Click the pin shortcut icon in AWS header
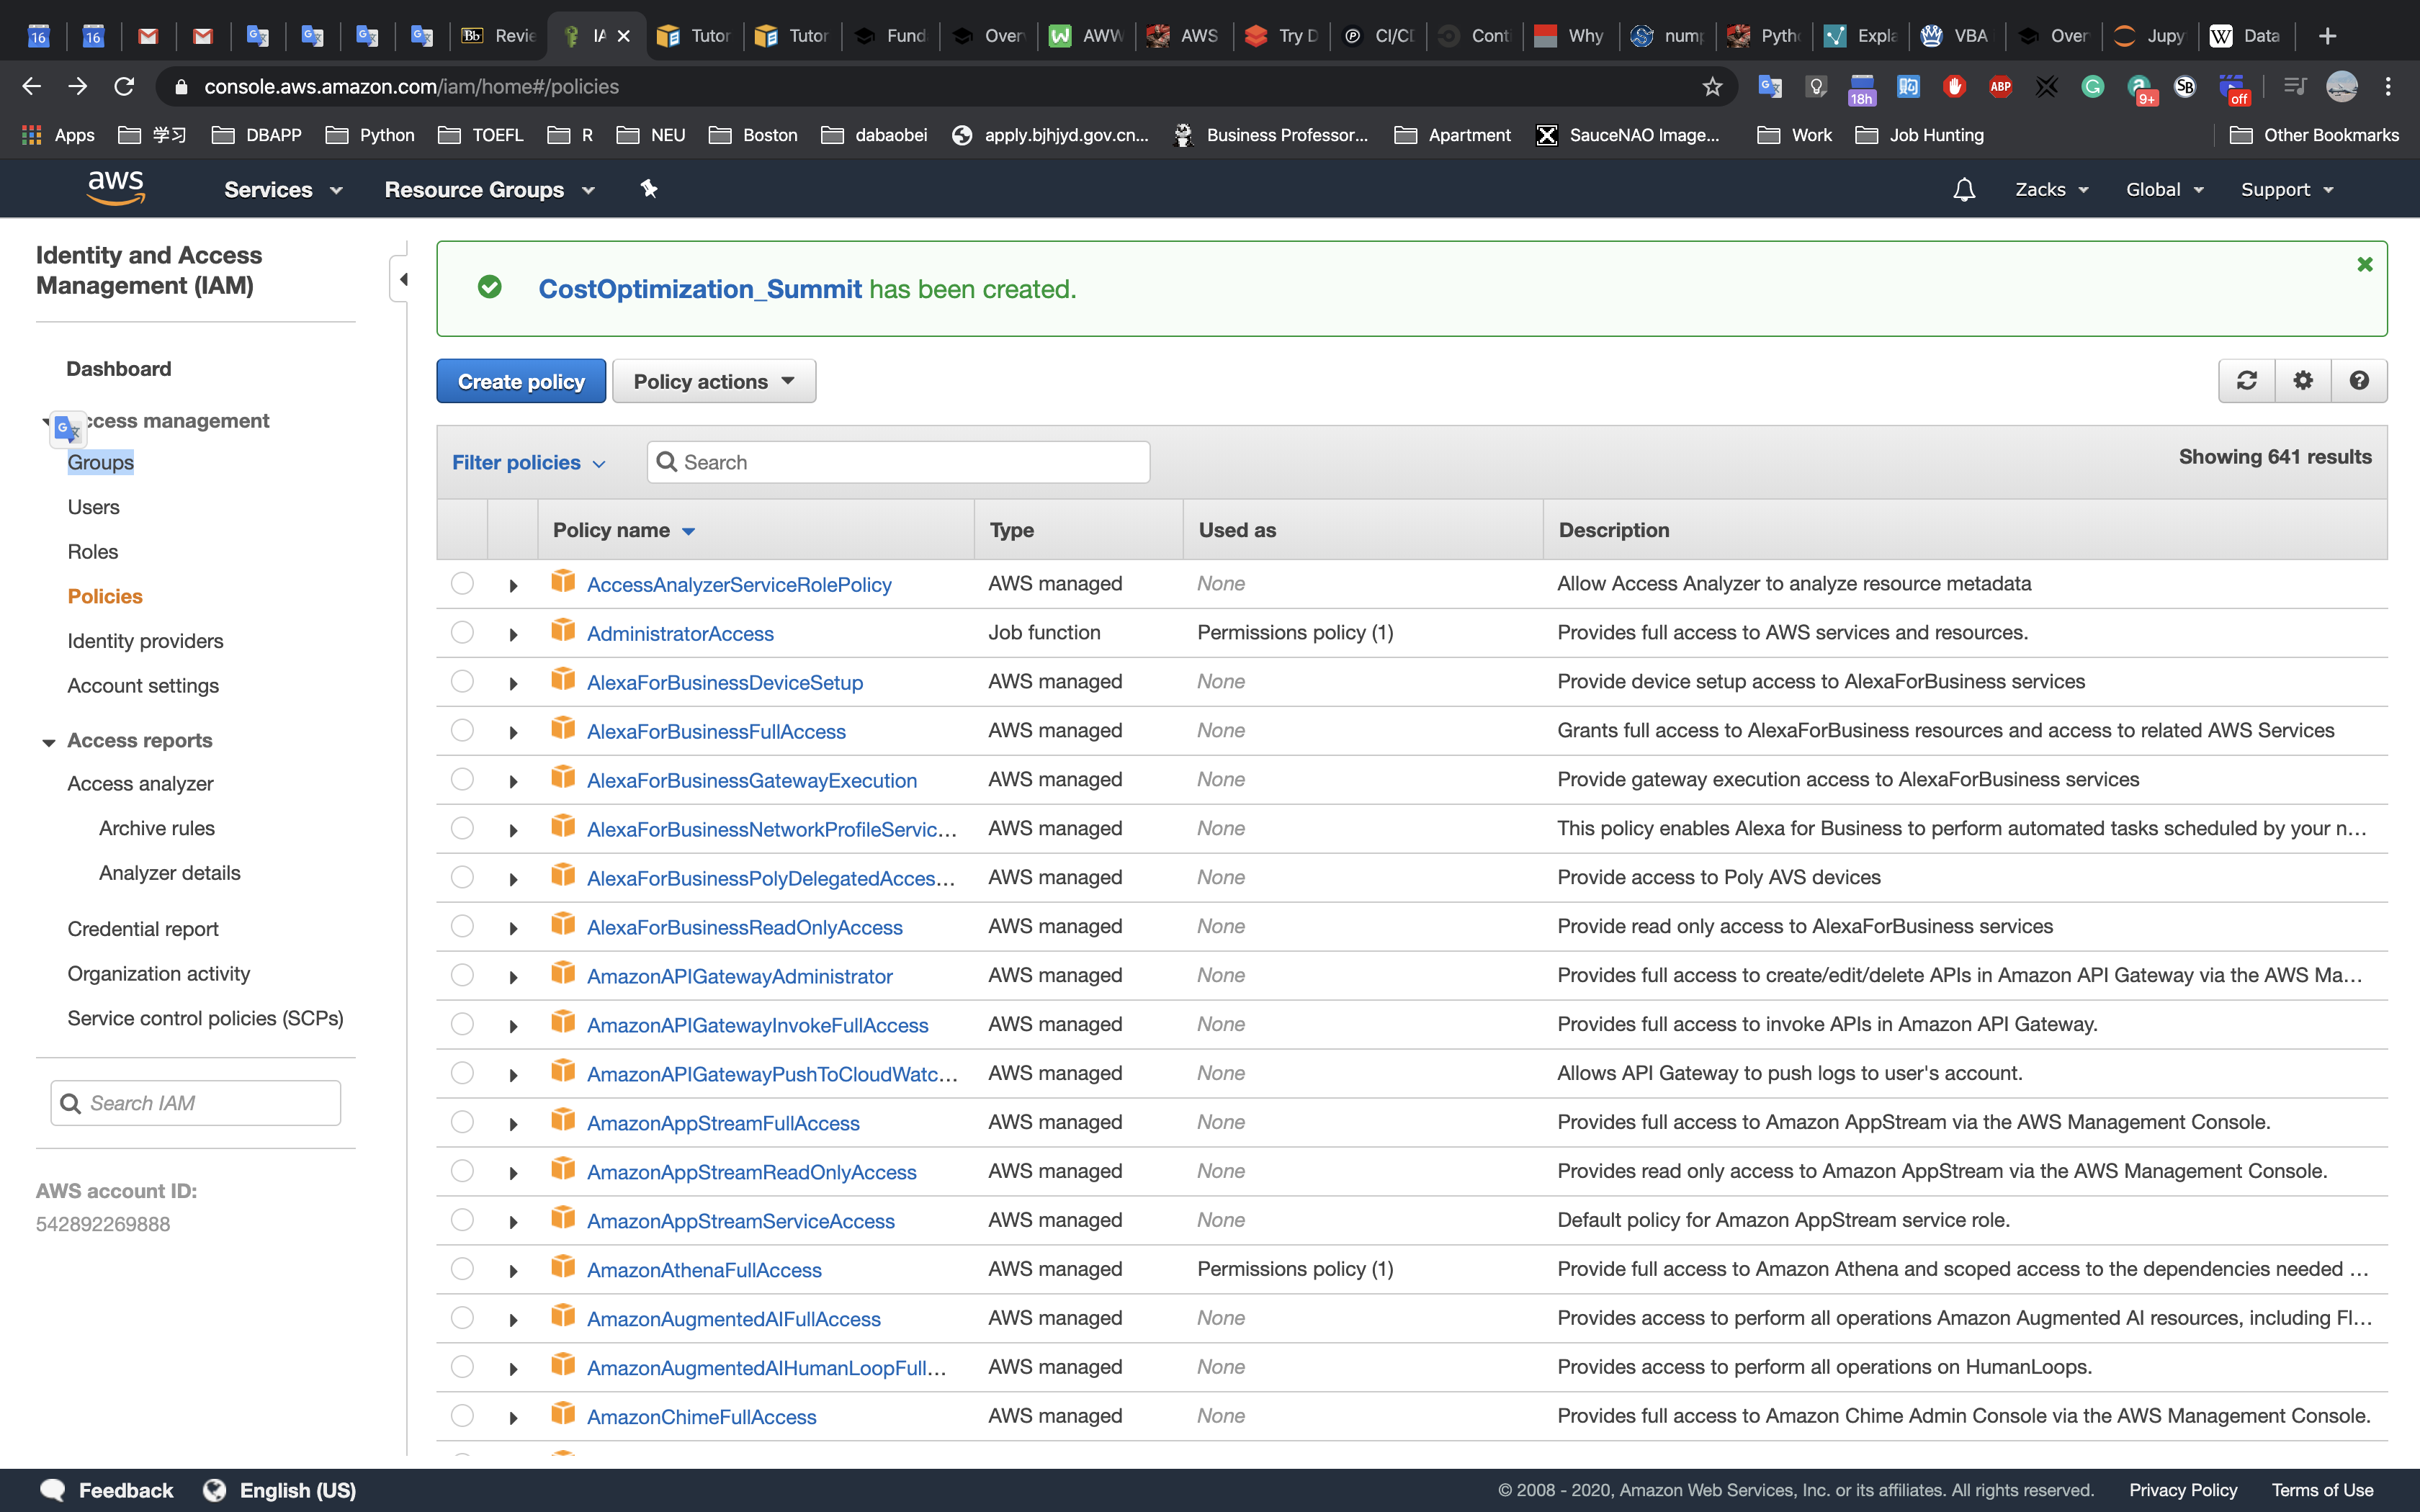The height and width of the screenshot is (1512, 2420). click(649, 189)
